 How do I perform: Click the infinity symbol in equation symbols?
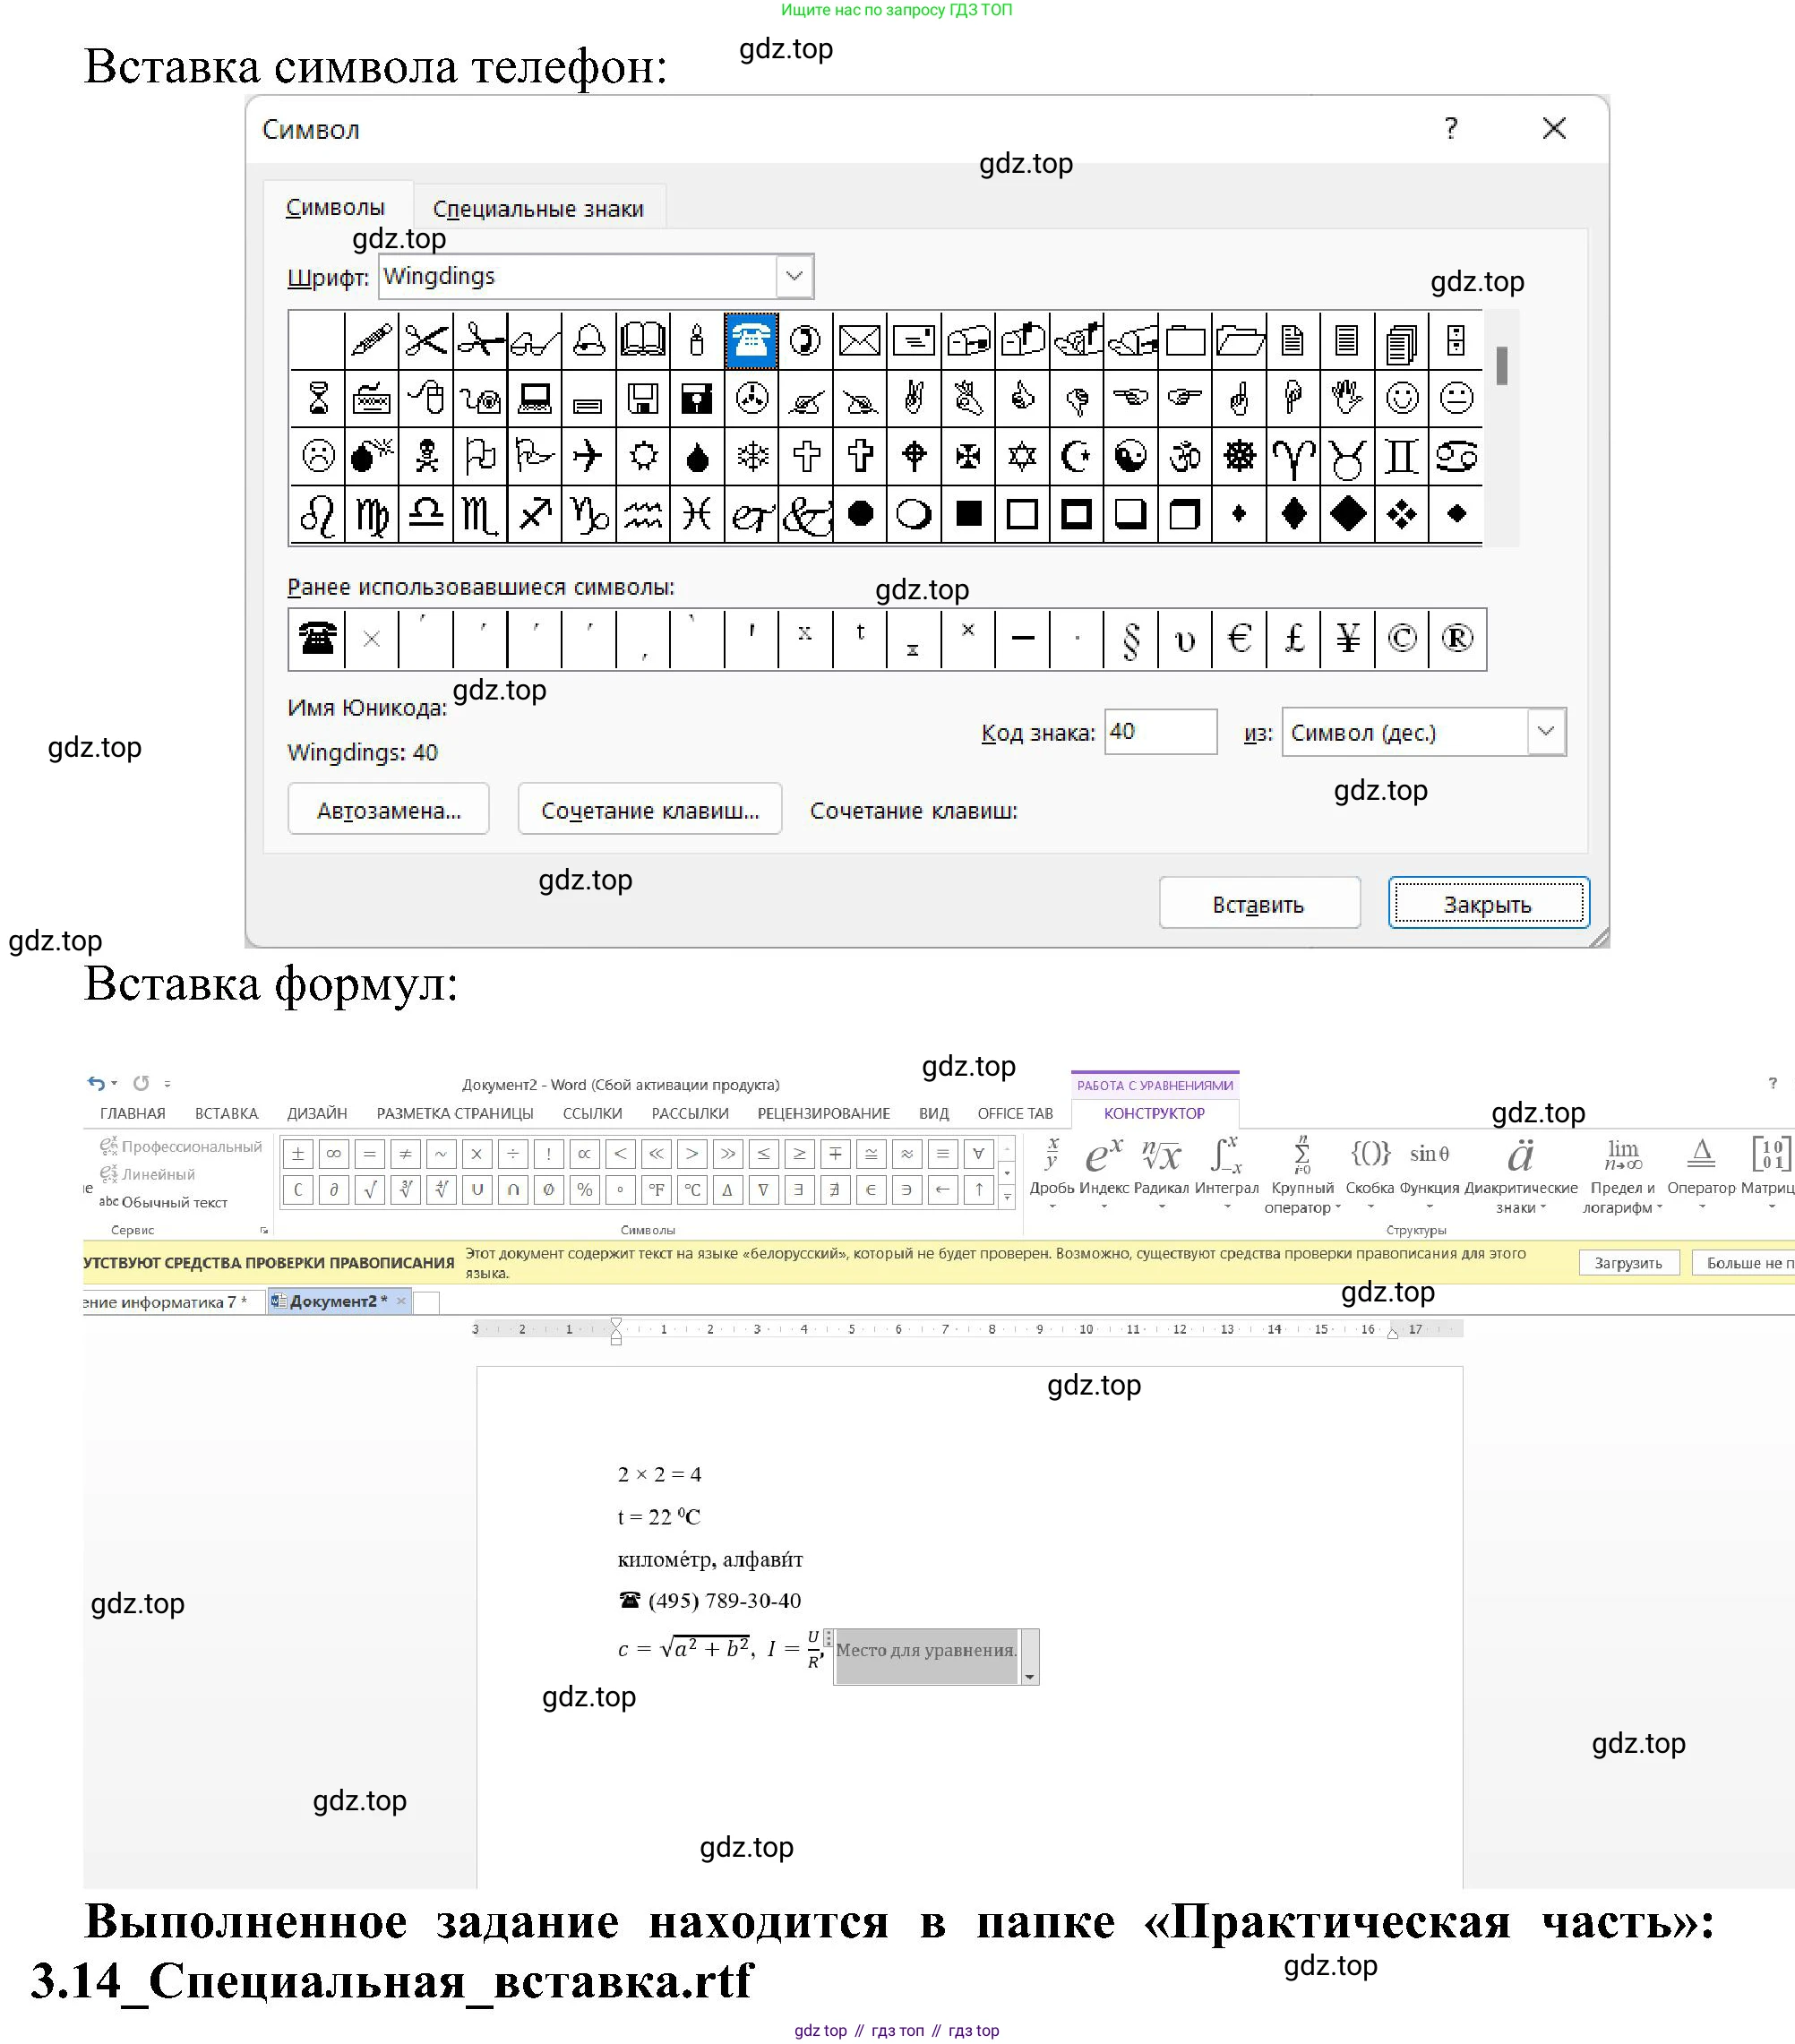click(x=333, y=1154)
